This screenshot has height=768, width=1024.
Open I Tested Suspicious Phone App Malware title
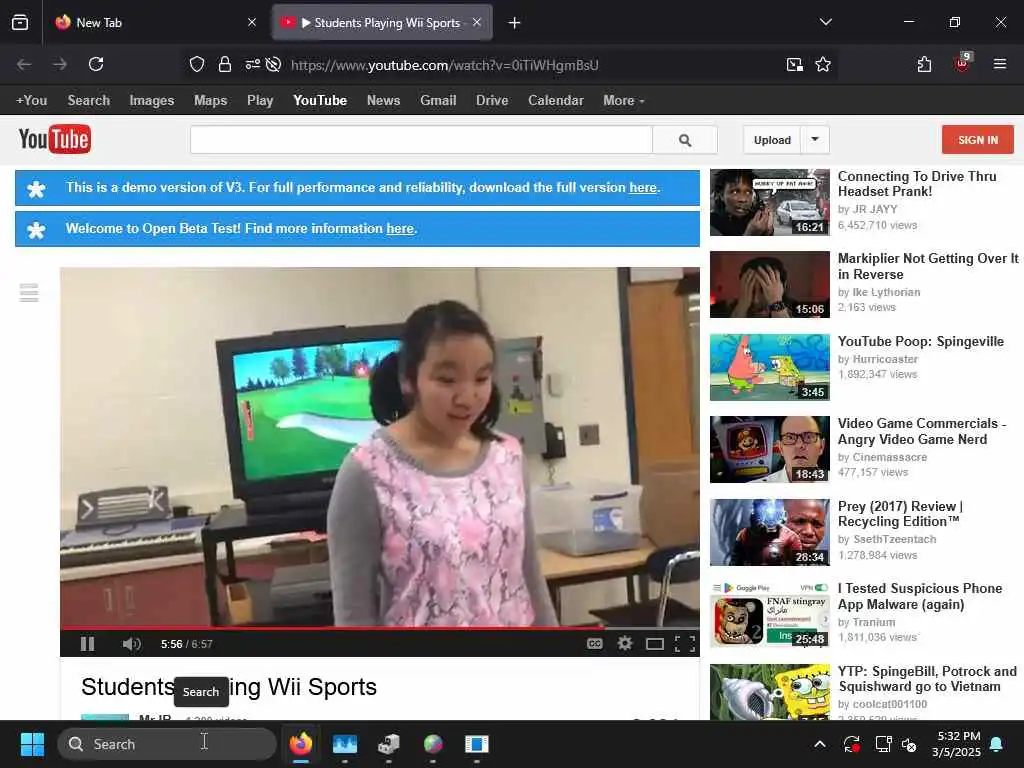point(920,596)
